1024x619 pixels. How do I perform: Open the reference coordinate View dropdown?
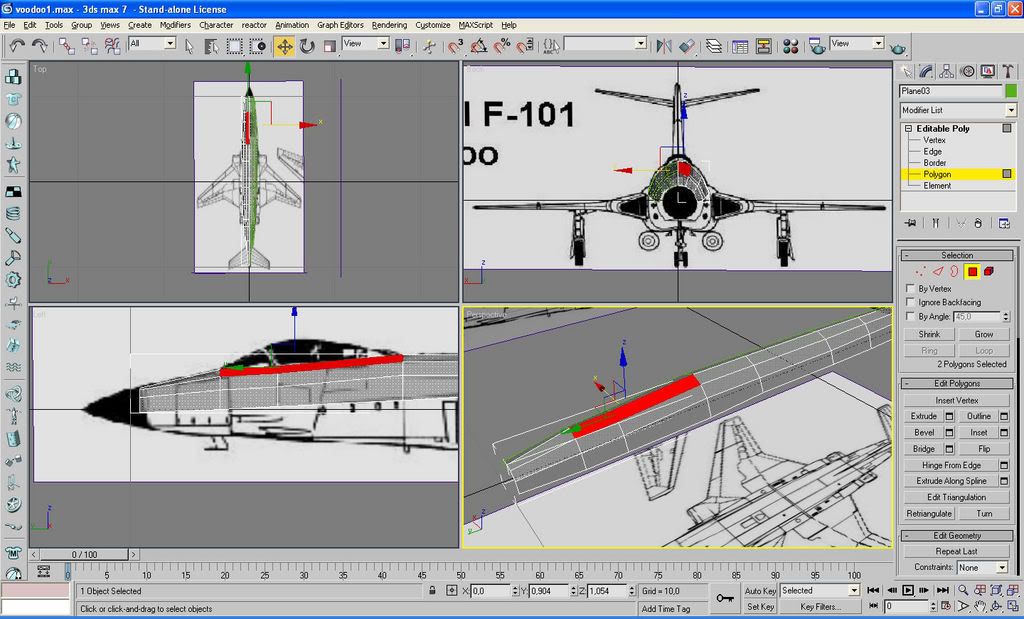tap(366, 43)
